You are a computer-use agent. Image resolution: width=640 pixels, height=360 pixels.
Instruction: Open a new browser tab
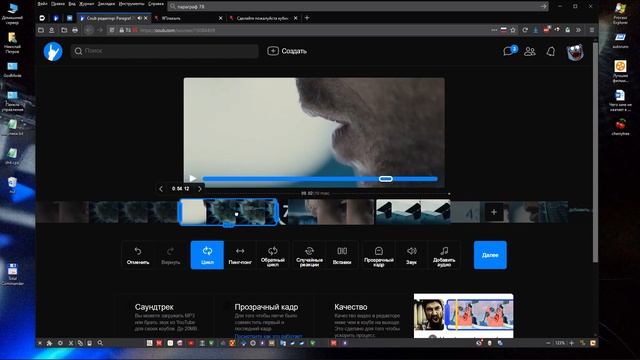[x=307, y=18]
